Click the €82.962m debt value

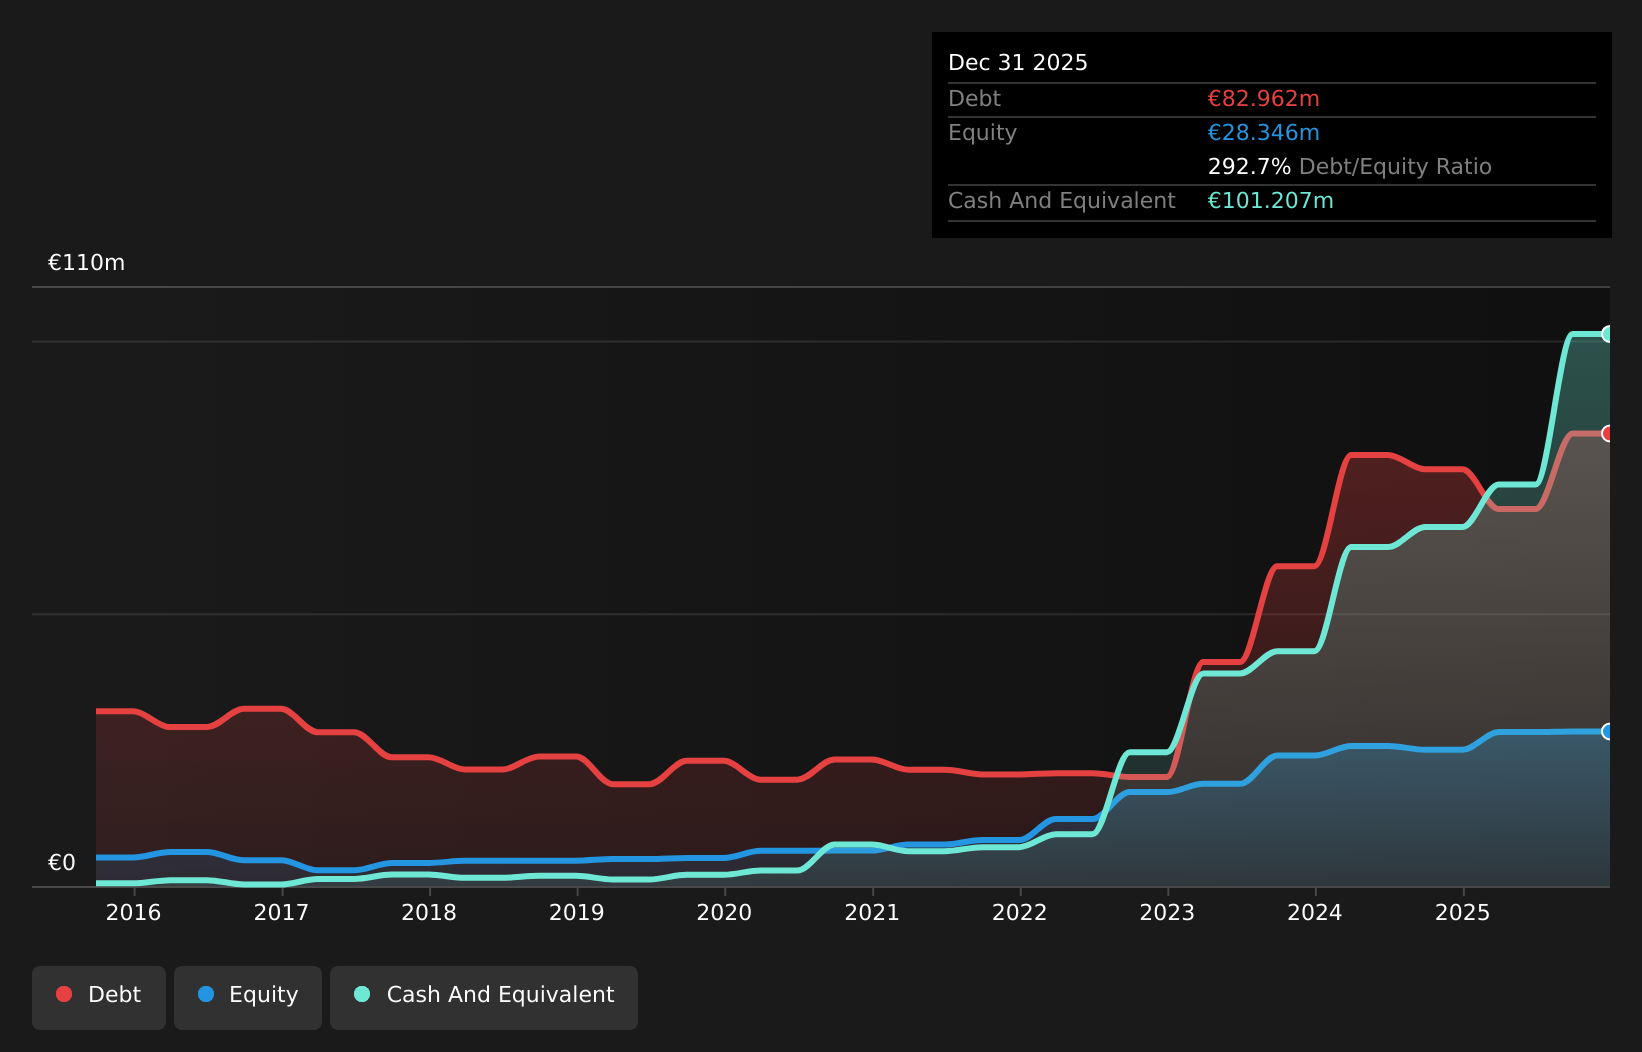pos(1263,99)
